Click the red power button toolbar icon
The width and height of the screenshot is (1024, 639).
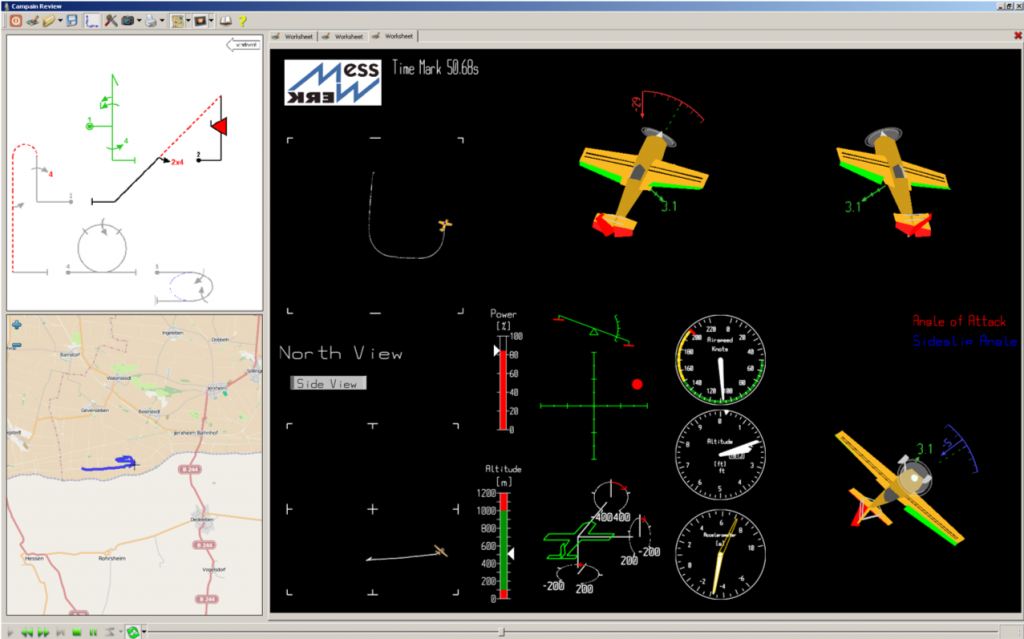point(15,20)
